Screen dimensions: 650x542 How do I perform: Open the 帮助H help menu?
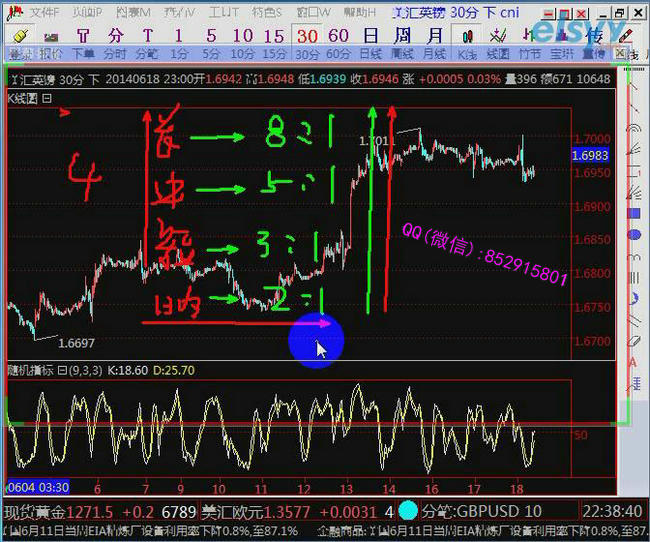point(360,12)
